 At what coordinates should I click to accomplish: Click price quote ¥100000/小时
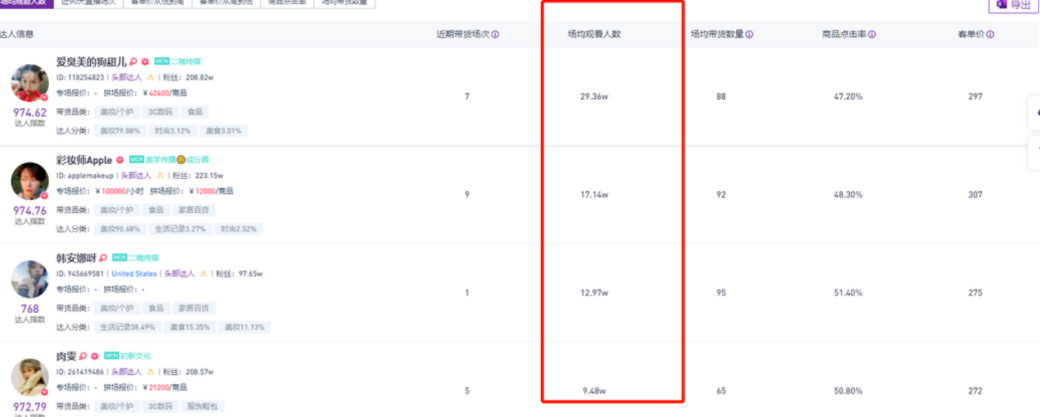click(x=120, y=191)
